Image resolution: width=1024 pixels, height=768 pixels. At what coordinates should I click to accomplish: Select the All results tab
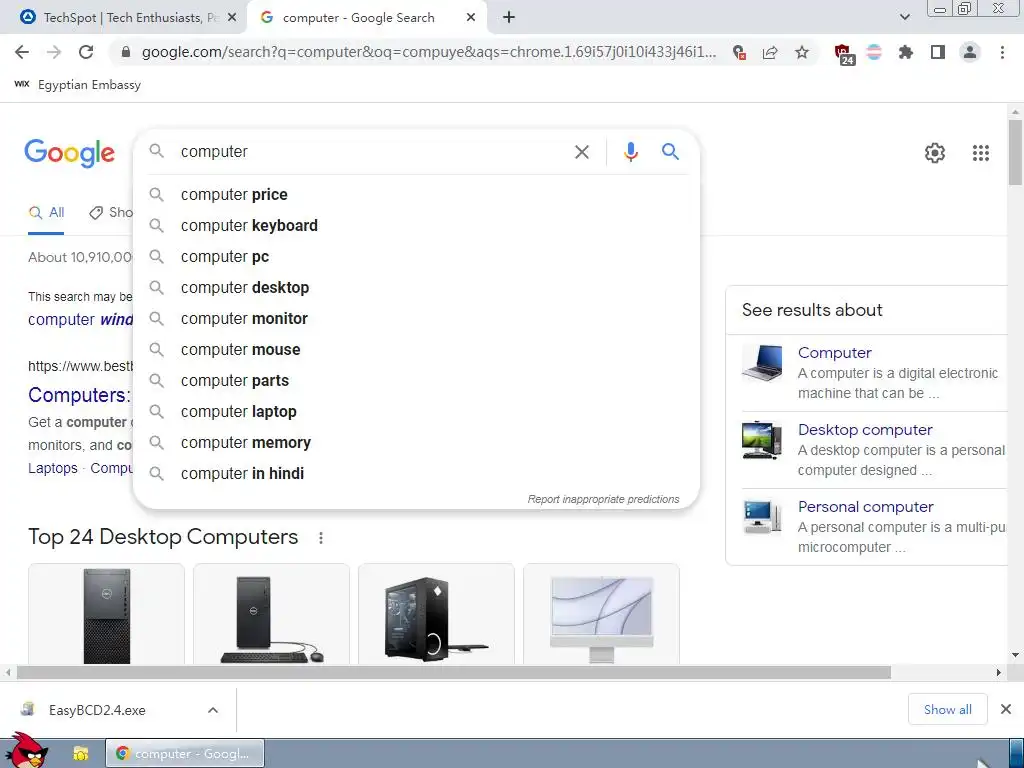pyautogui.click(x=46, y=212)
